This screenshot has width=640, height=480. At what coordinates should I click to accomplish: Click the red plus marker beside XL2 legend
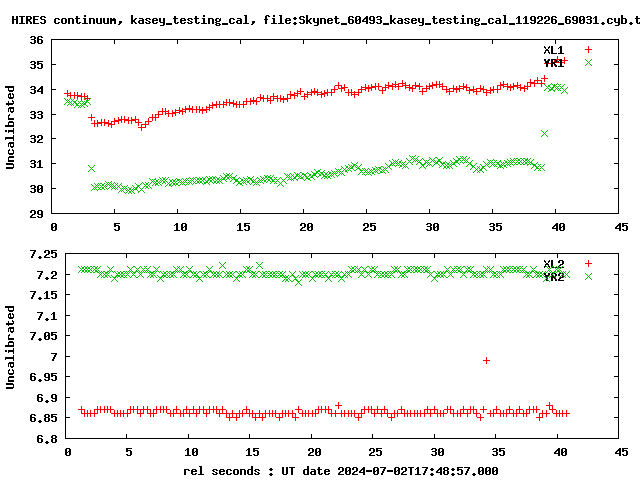(588, 263)
